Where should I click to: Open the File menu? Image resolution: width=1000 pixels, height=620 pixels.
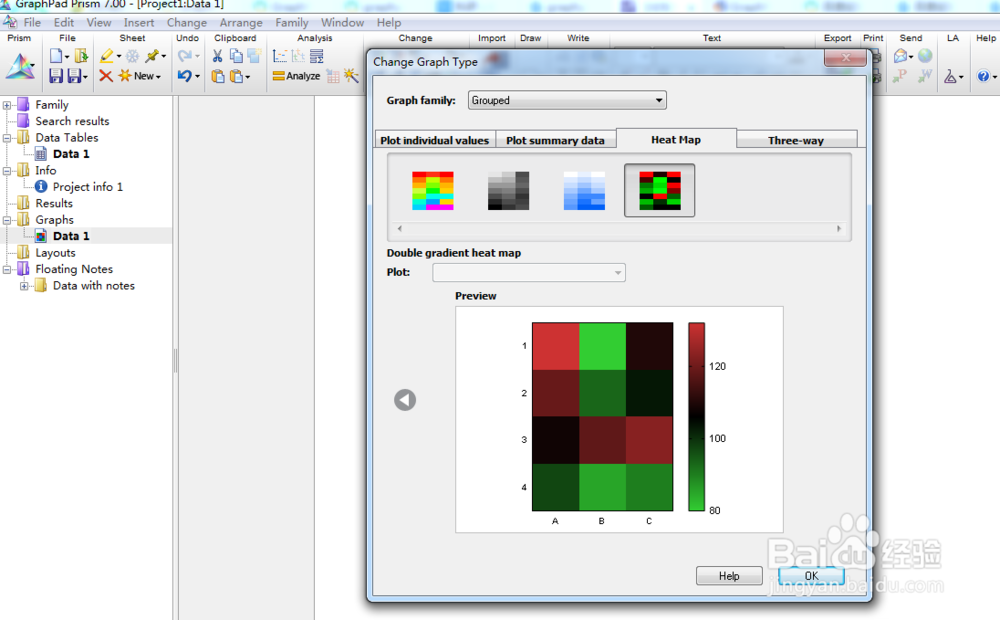(32, 22)
